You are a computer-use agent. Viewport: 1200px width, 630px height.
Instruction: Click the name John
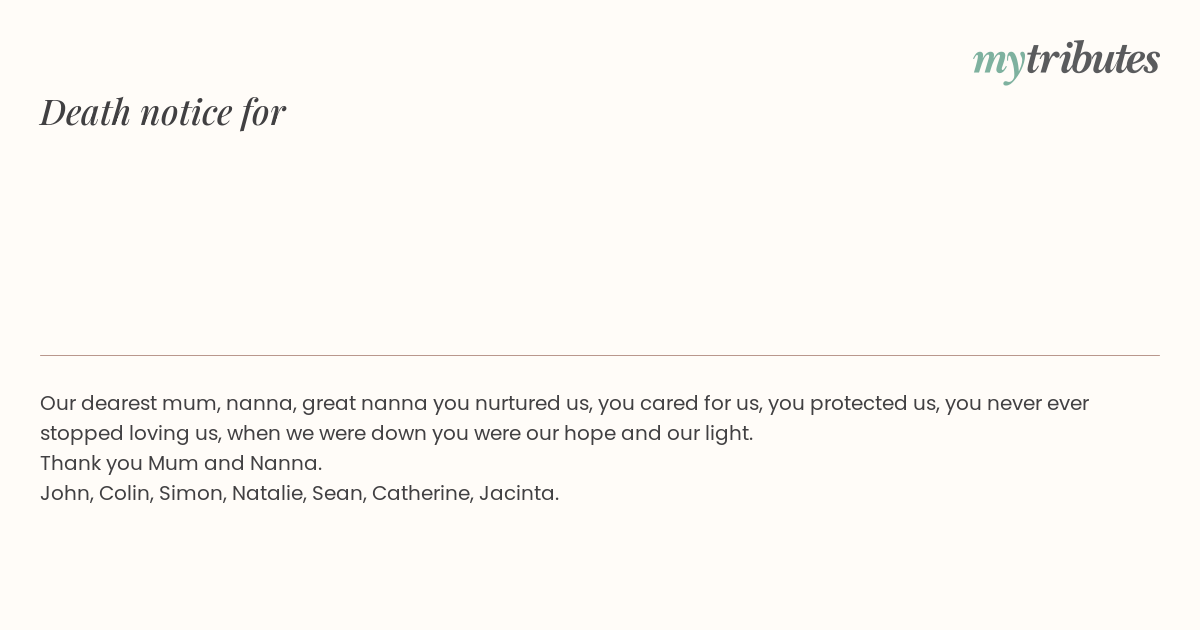click(x=64, y=493)
